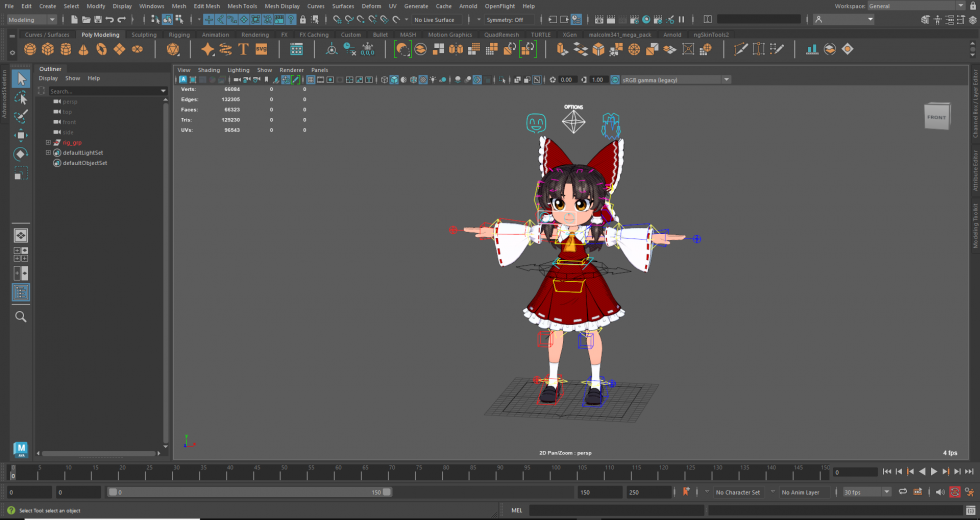
Task: Click the search magnifier icon in left sidebar
Action: pos(21,317)
